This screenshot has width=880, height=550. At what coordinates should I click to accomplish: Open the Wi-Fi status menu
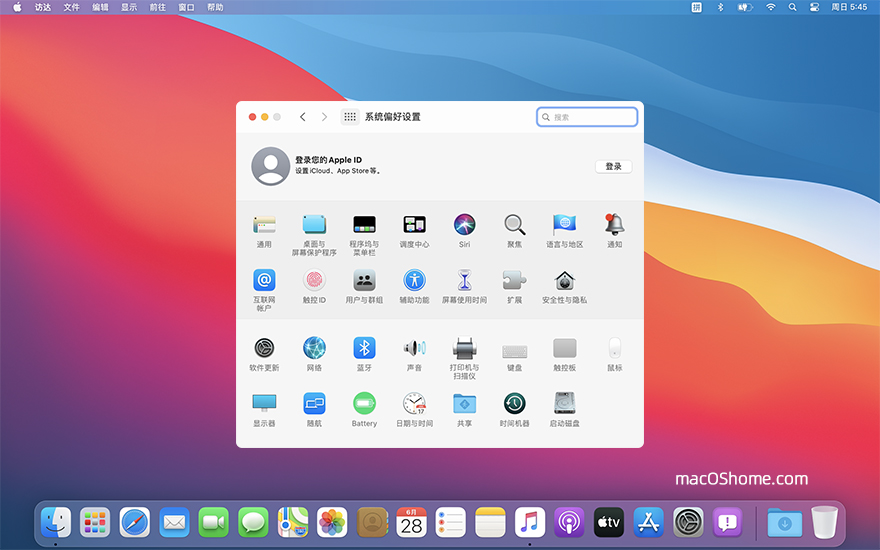pos(771,7)
